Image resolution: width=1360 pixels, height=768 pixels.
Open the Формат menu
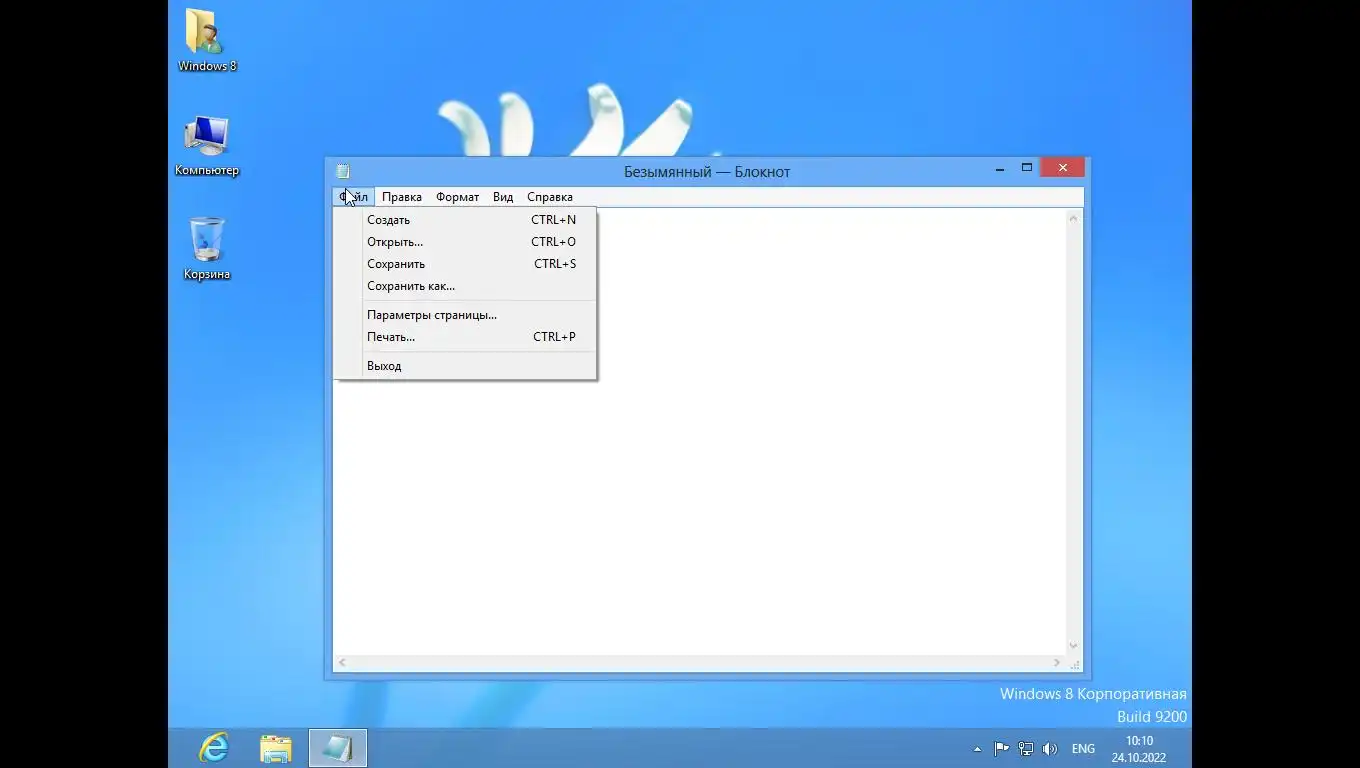(x=457, y=197)
